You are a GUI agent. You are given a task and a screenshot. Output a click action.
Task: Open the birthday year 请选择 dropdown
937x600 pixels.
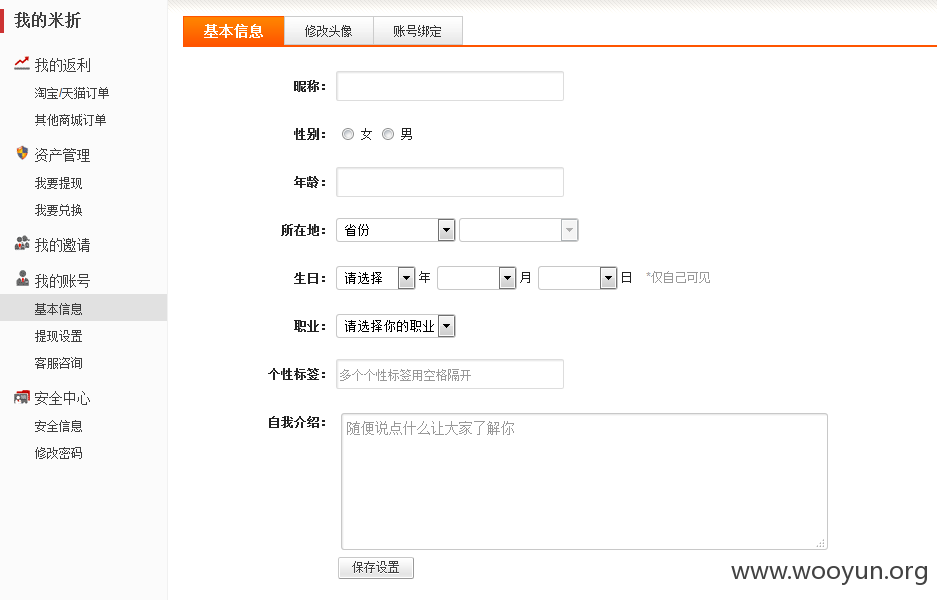click(x=375, y=278)
